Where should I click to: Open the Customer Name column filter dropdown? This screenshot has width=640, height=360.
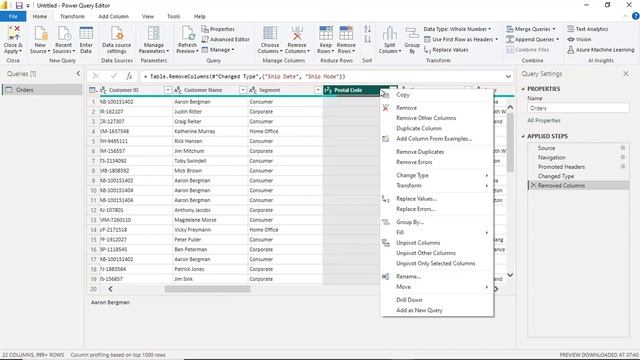tap(243, 90)
